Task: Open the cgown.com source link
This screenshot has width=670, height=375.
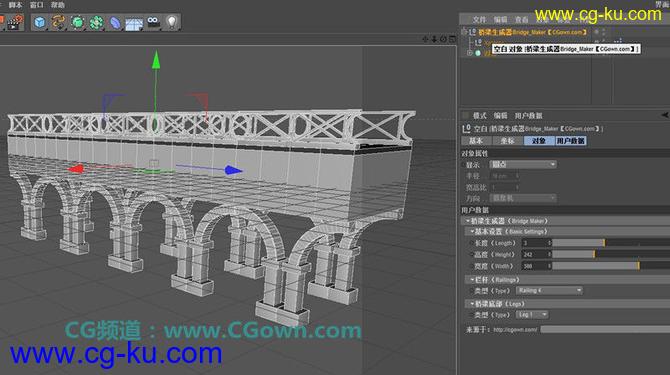Action: 515,329
